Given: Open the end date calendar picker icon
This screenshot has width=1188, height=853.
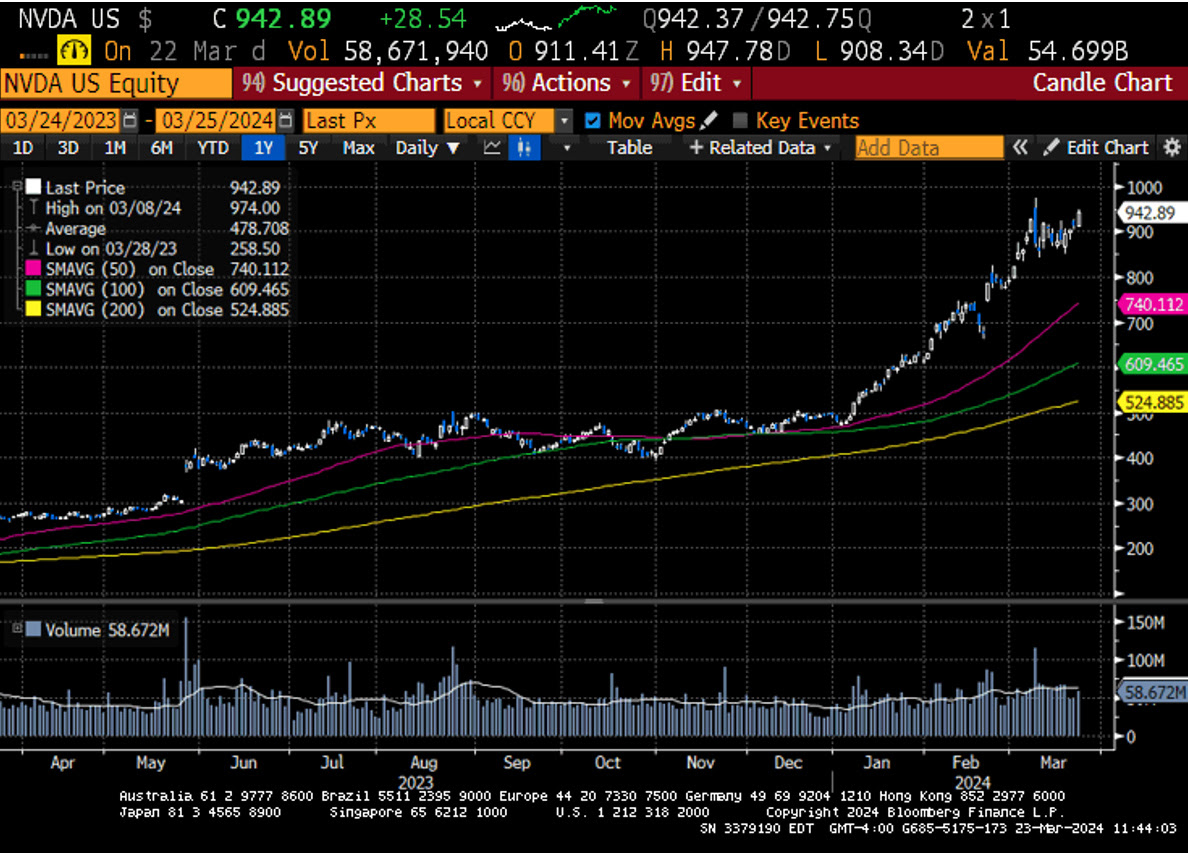Looking at the screenshot, I should tap(286, 120).
